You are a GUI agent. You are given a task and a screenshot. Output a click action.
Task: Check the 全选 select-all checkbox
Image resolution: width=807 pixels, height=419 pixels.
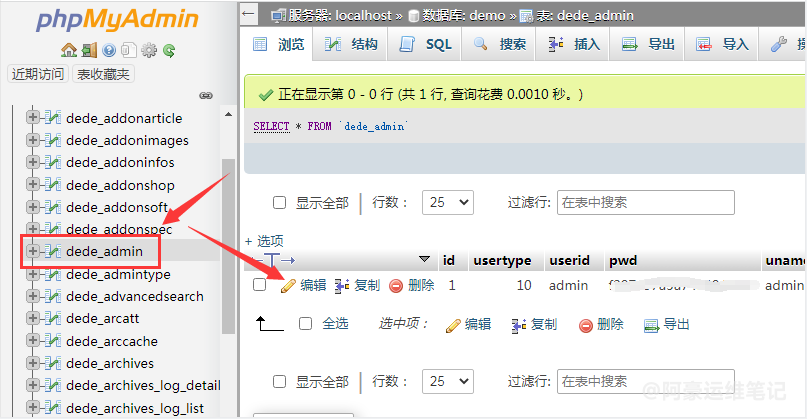[306, 324]
